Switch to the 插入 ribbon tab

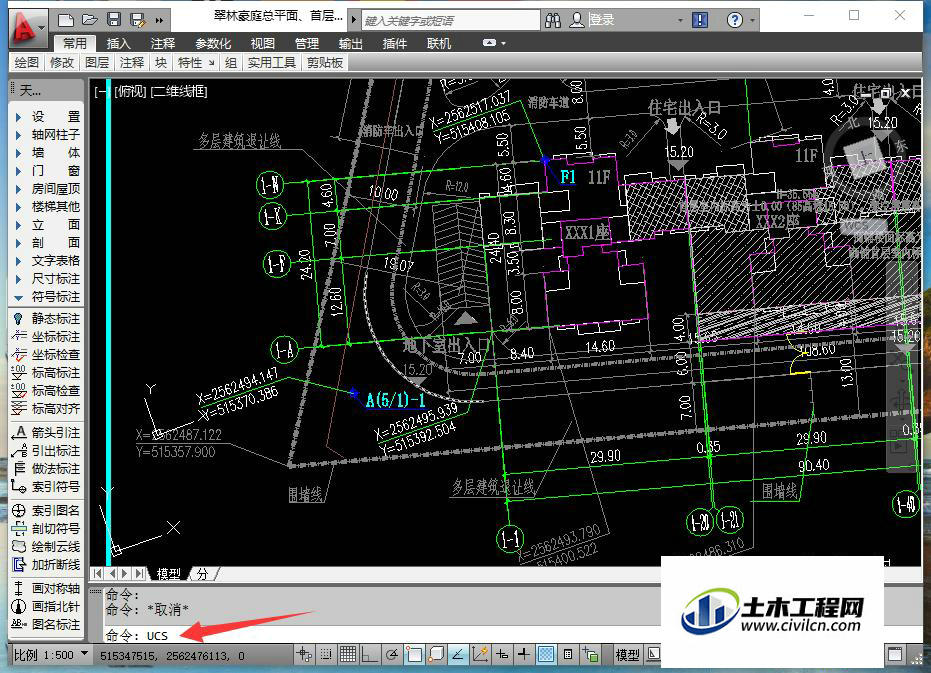point(118,43)
